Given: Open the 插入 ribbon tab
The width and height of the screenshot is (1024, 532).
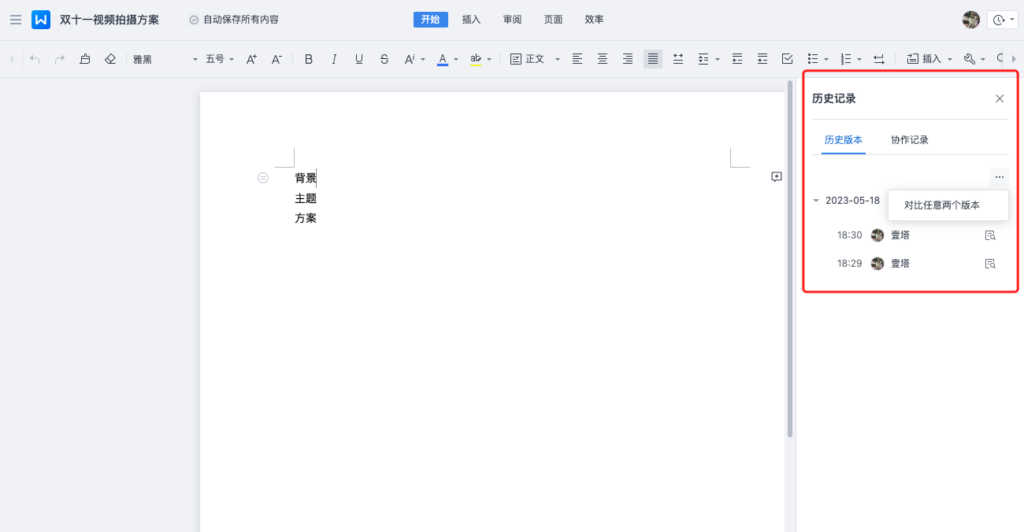Looking at the screenshot, I should tap(471, 19).
